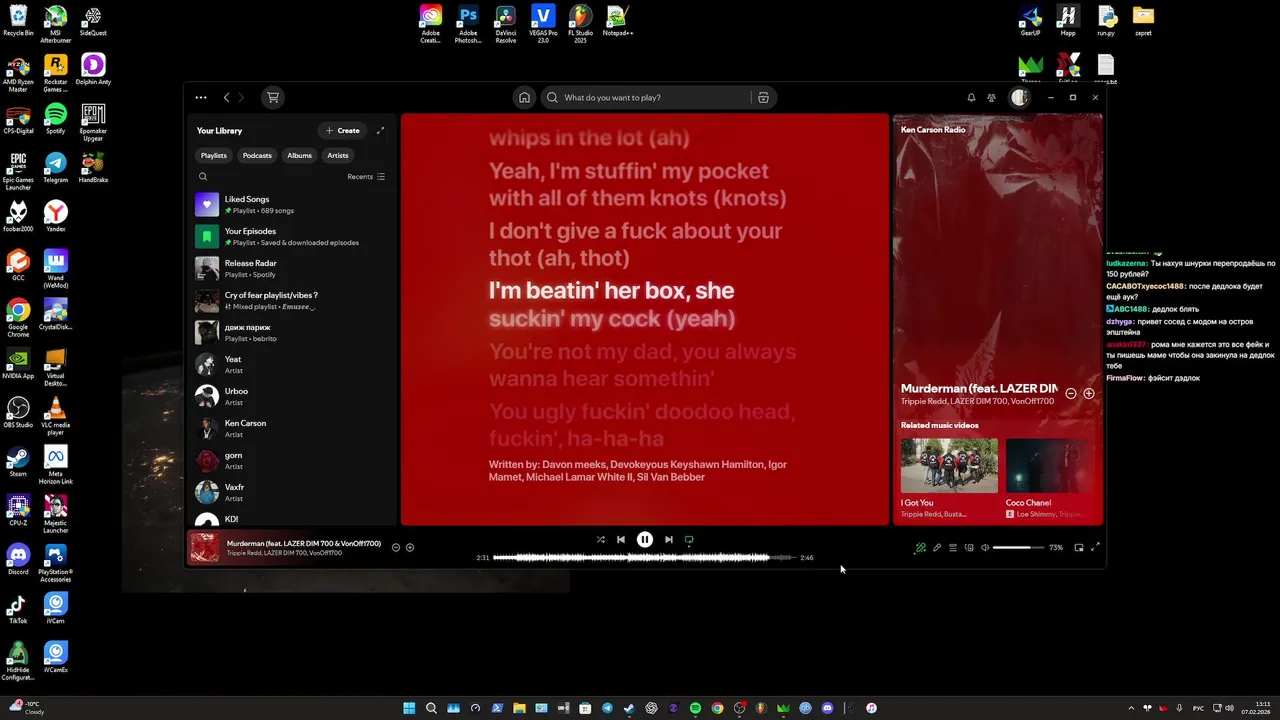Seek in the waveform progress bar
This screenshot has height=720, width=1280.
(645, 558)
